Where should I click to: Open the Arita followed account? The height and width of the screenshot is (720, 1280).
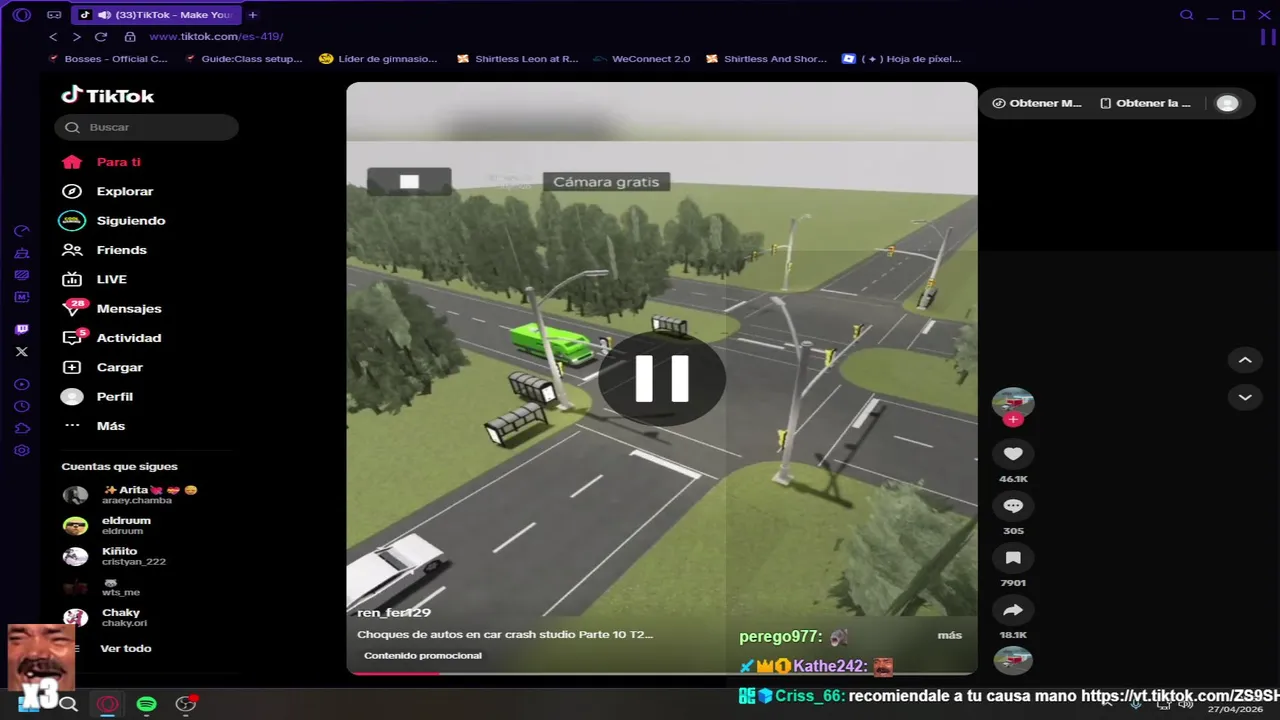pyautogui.click(x=130, y=495)
